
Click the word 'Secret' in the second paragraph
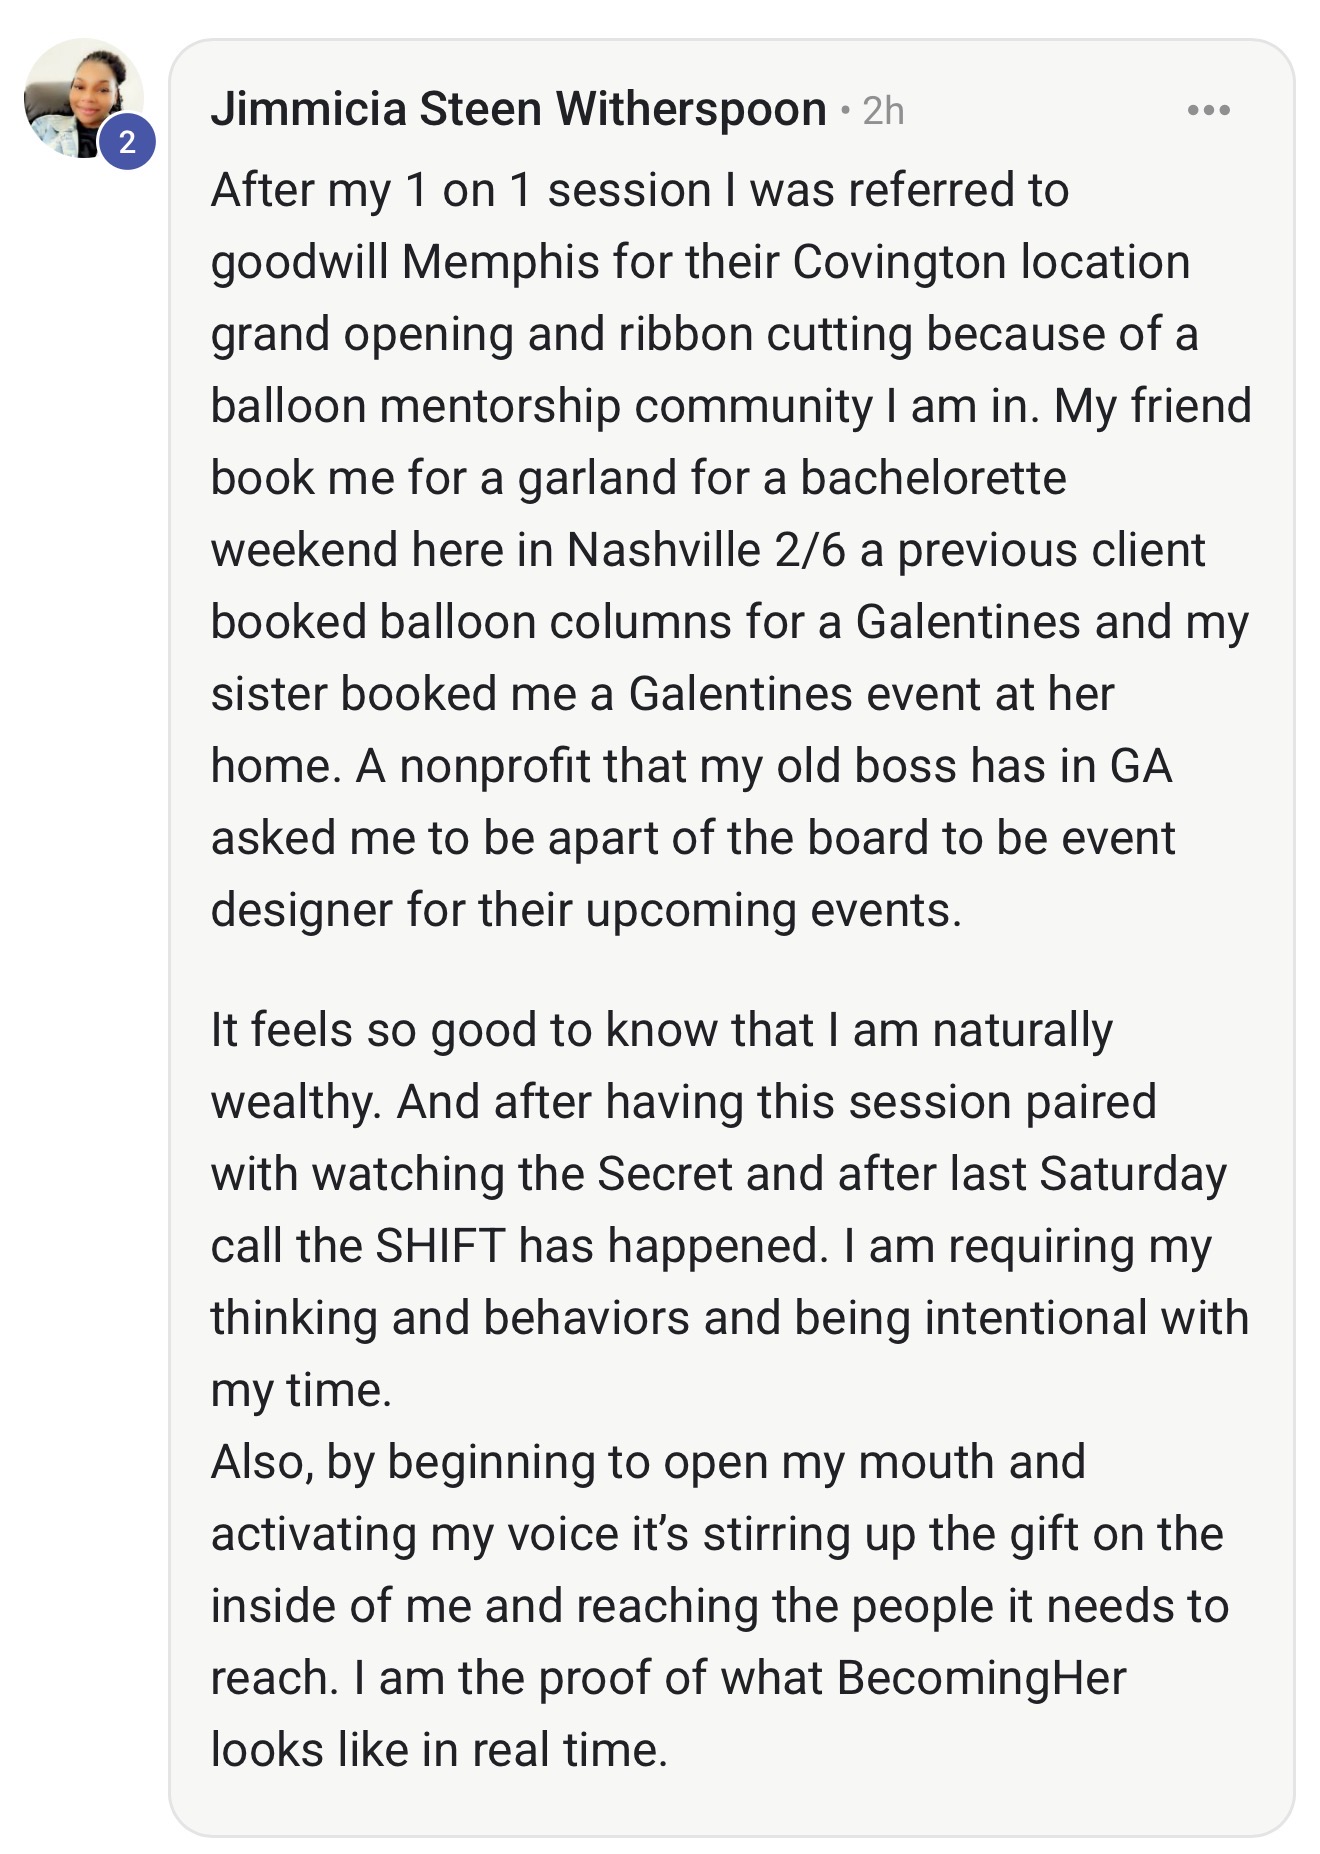click(664, 1174)
